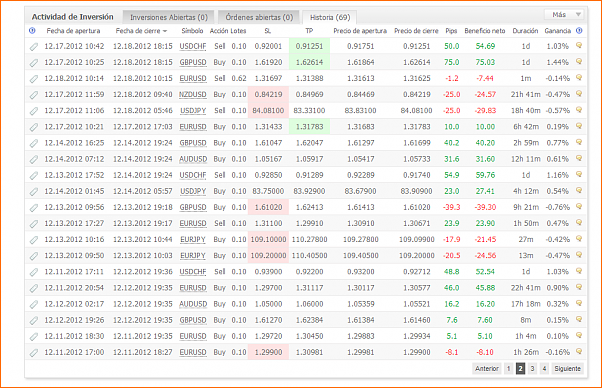
Task: Open comment bubble for GBPUSD trade with -39.30 loss
Action: [579, 207]
